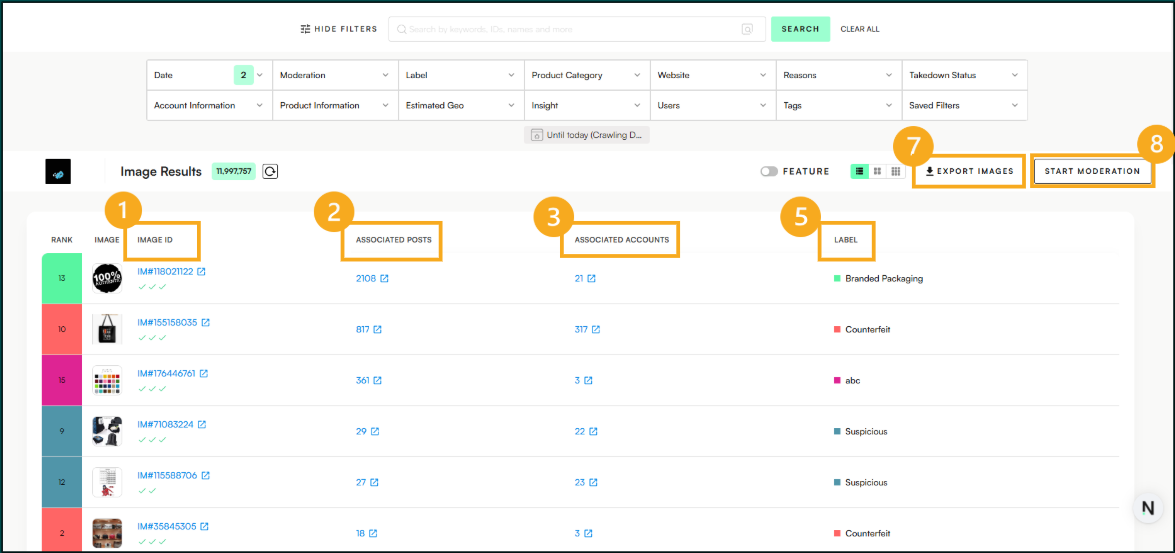This screenshot has width=1175, height=553.
Task: Open external link icon for IM#155158035
Action: (x=205, y=323)
